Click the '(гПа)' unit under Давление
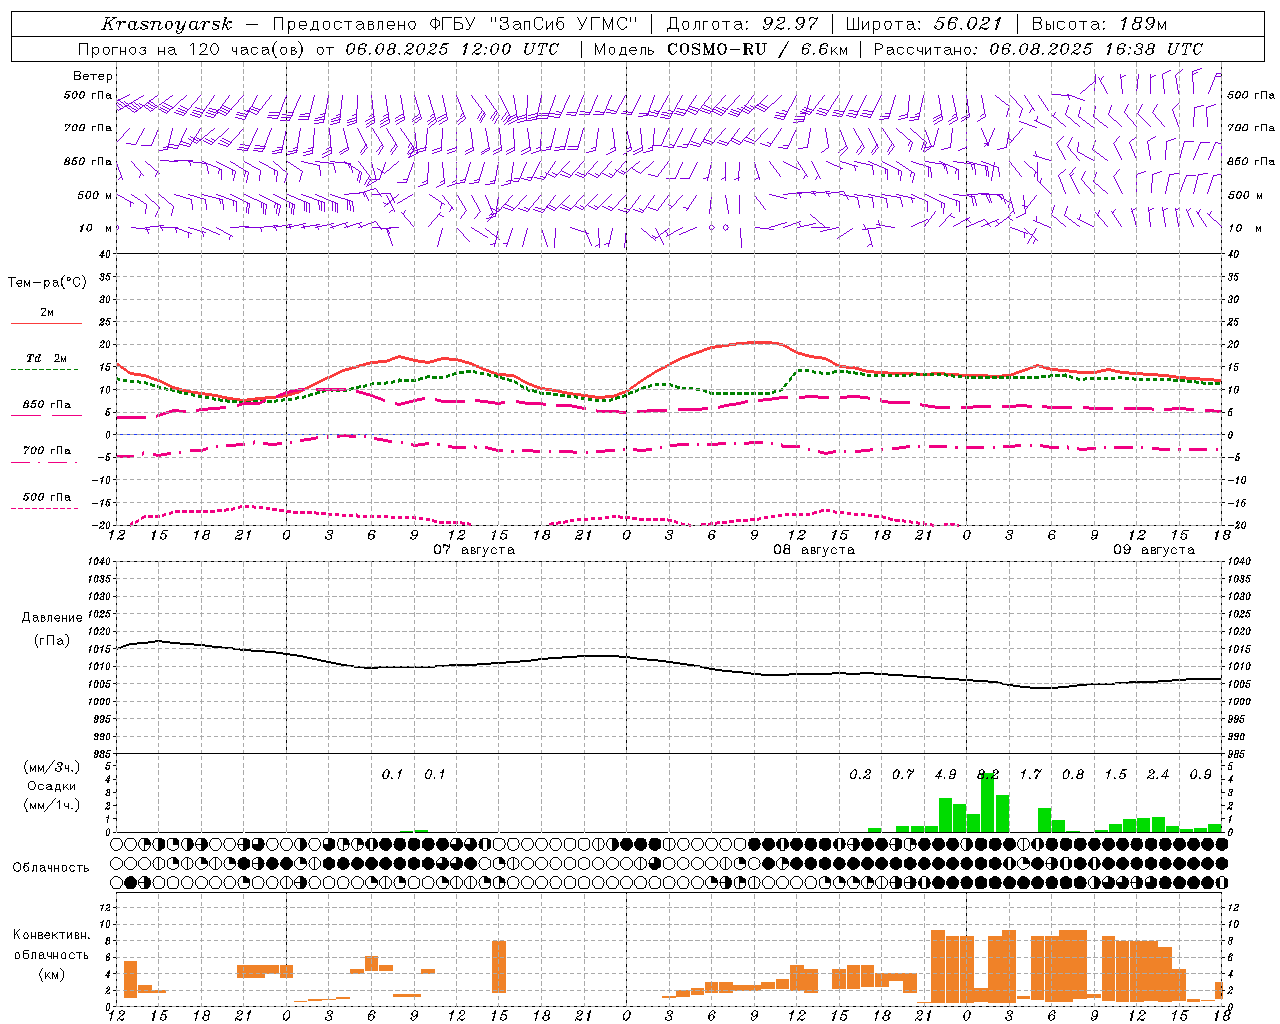Image resolution: width=1280 pixels, height=1024 pixels. pos(52,641)
